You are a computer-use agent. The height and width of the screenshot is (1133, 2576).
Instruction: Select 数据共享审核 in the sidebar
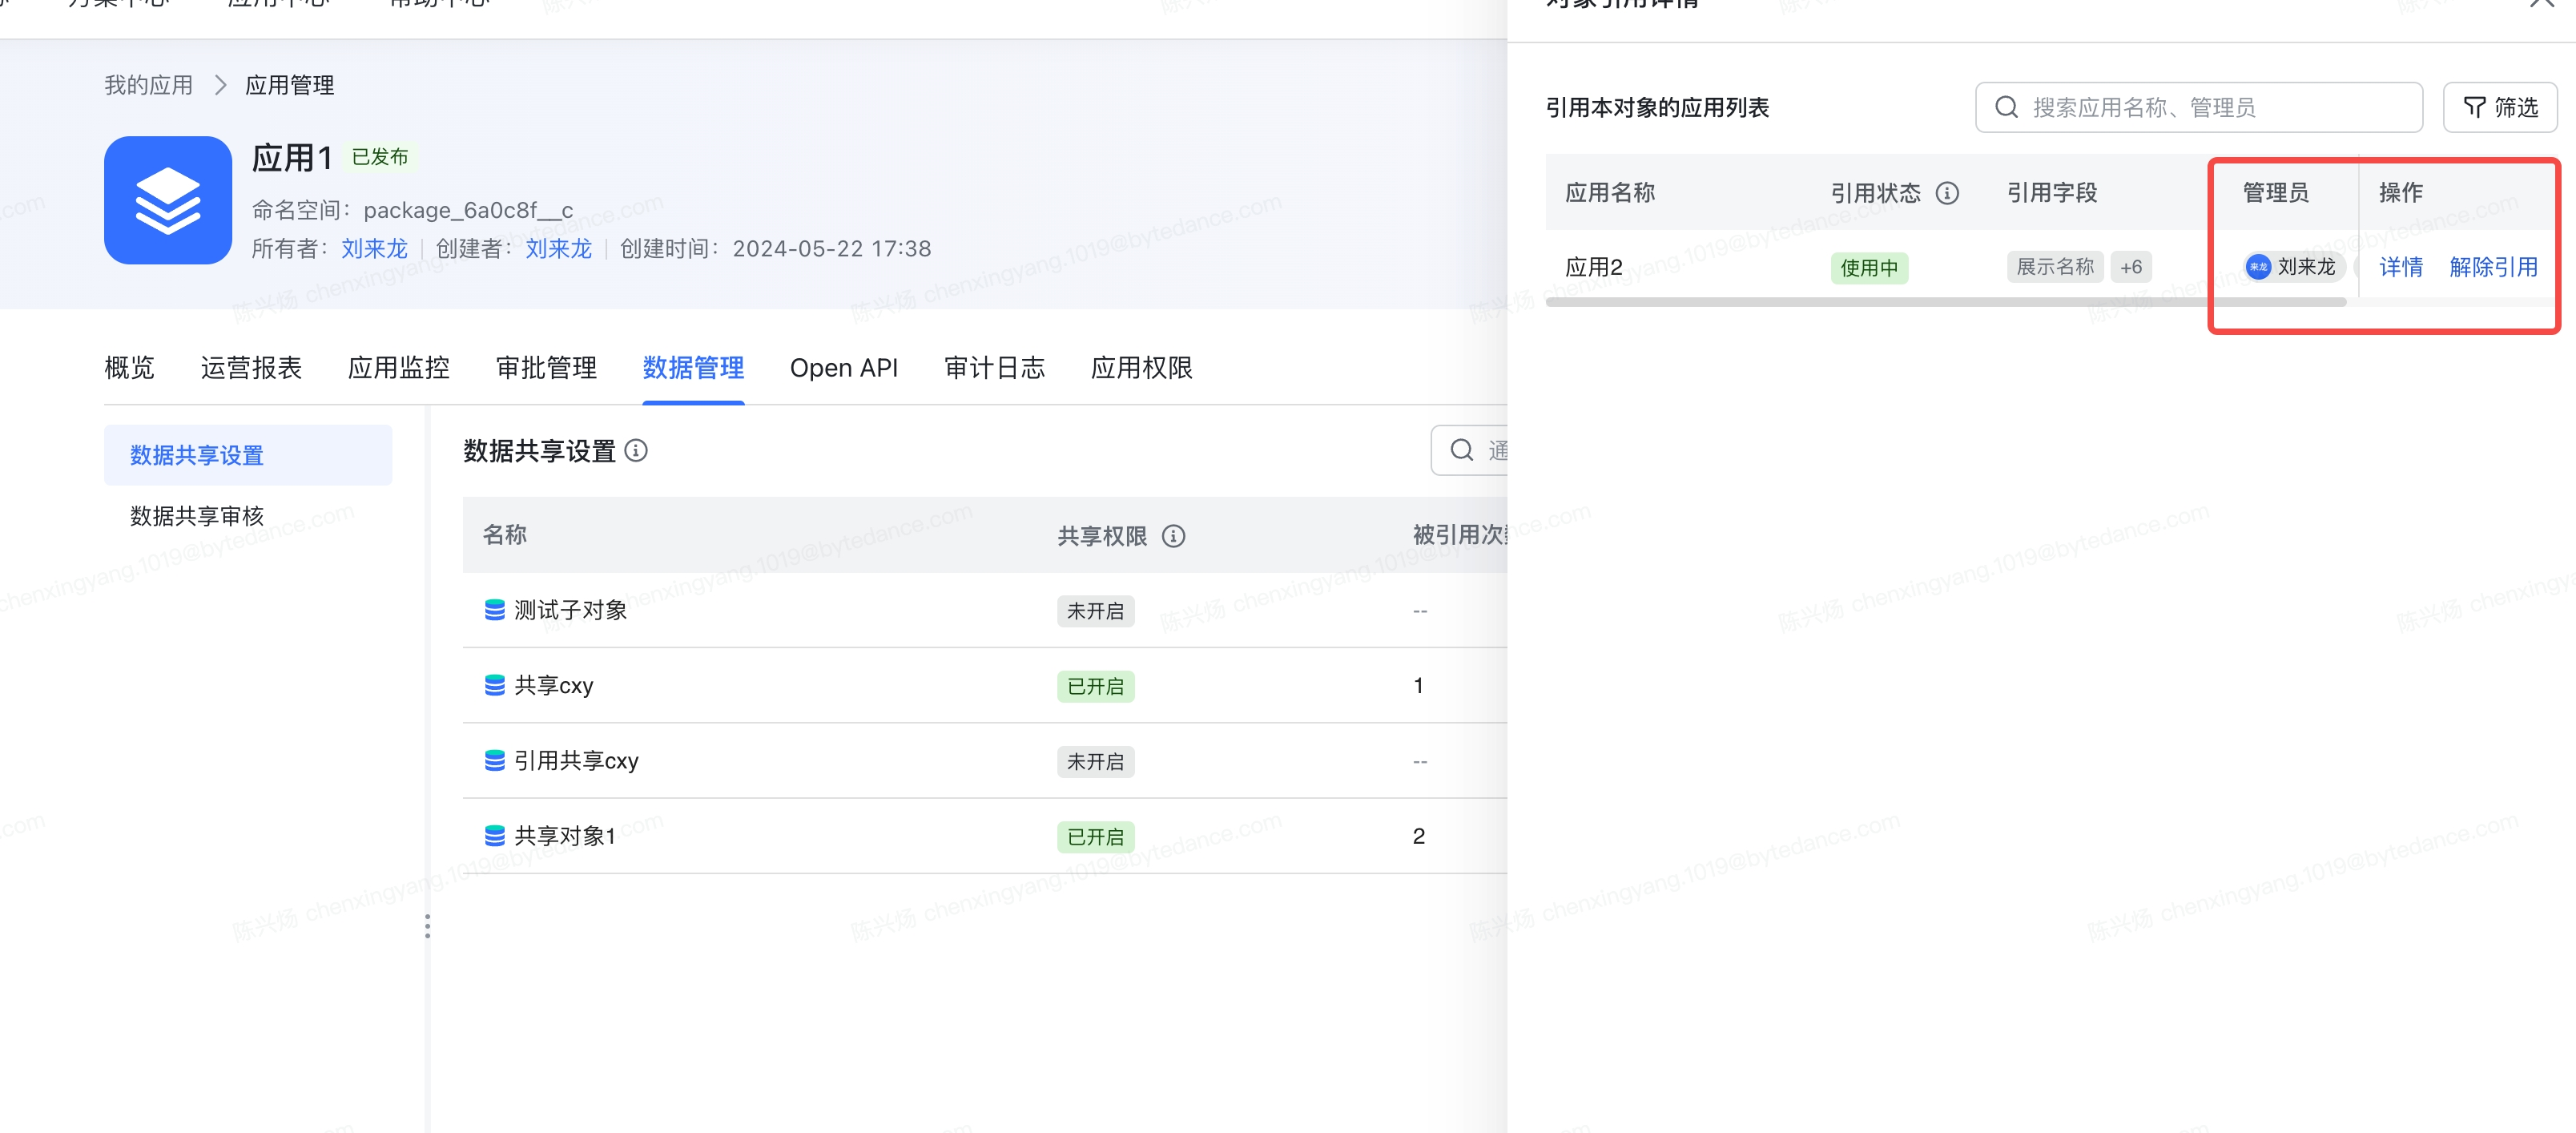pyautogui.click(x=197, y=516)
